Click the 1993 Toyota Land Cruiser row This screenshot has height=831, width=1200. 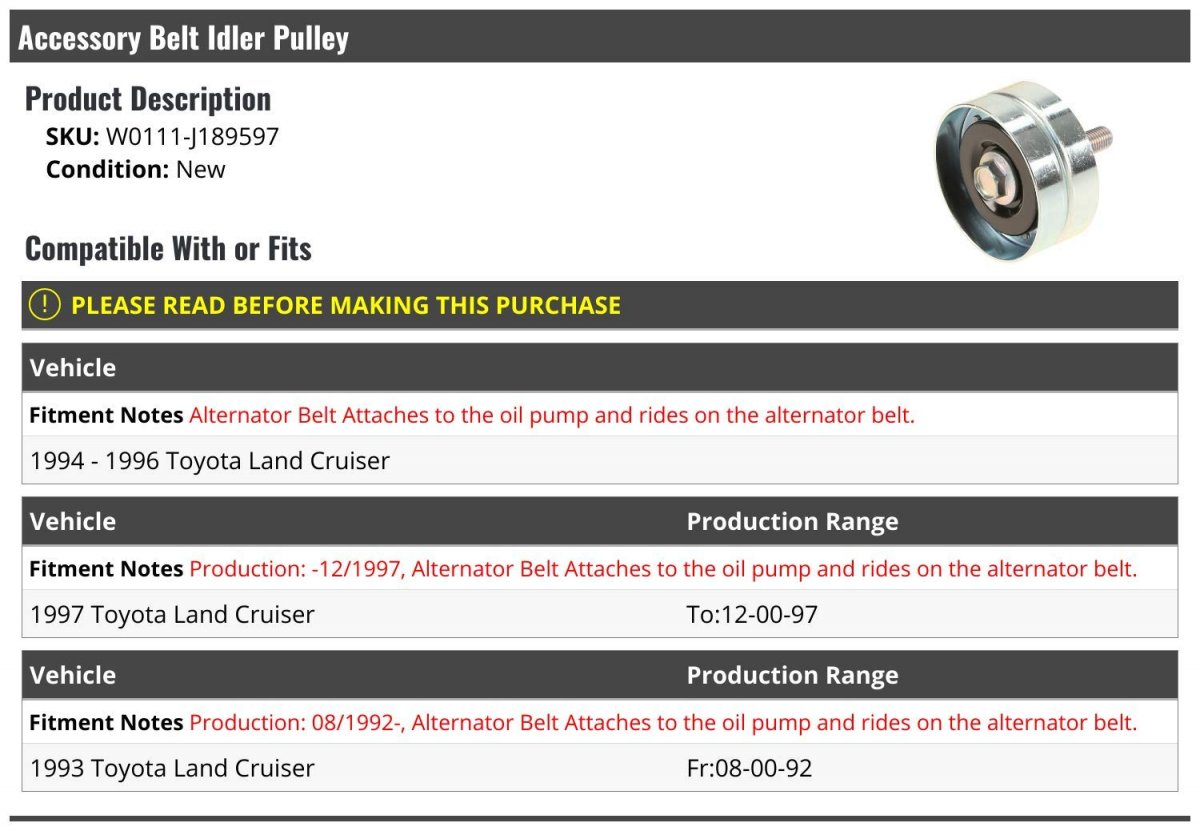click(600, 768)
